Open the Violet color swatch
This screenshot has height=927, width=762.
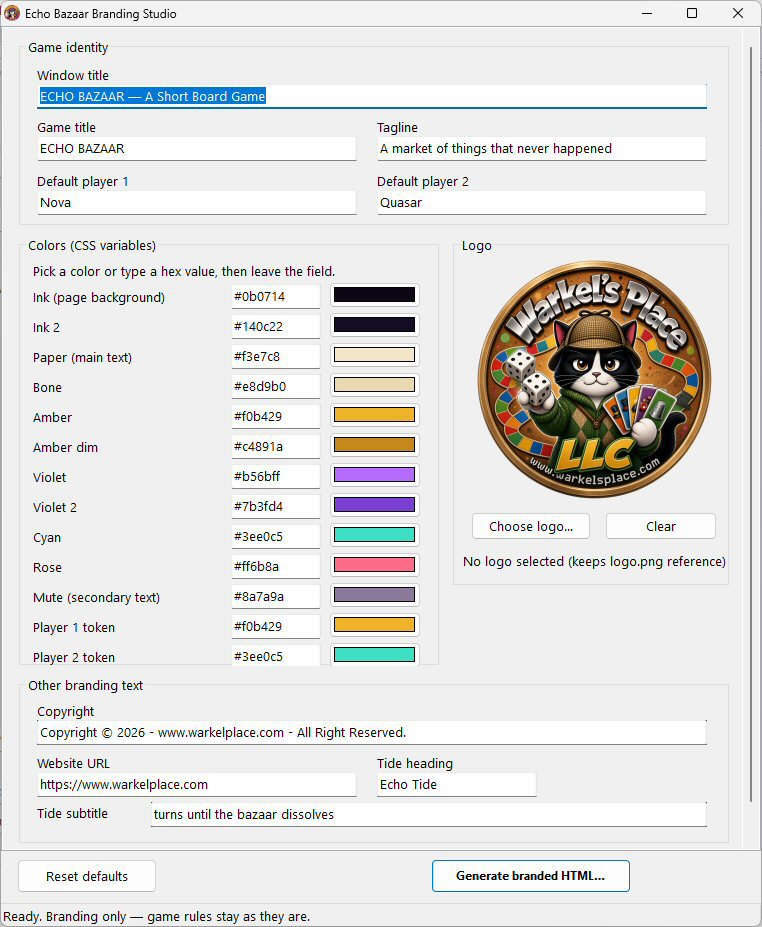[374, 475]
